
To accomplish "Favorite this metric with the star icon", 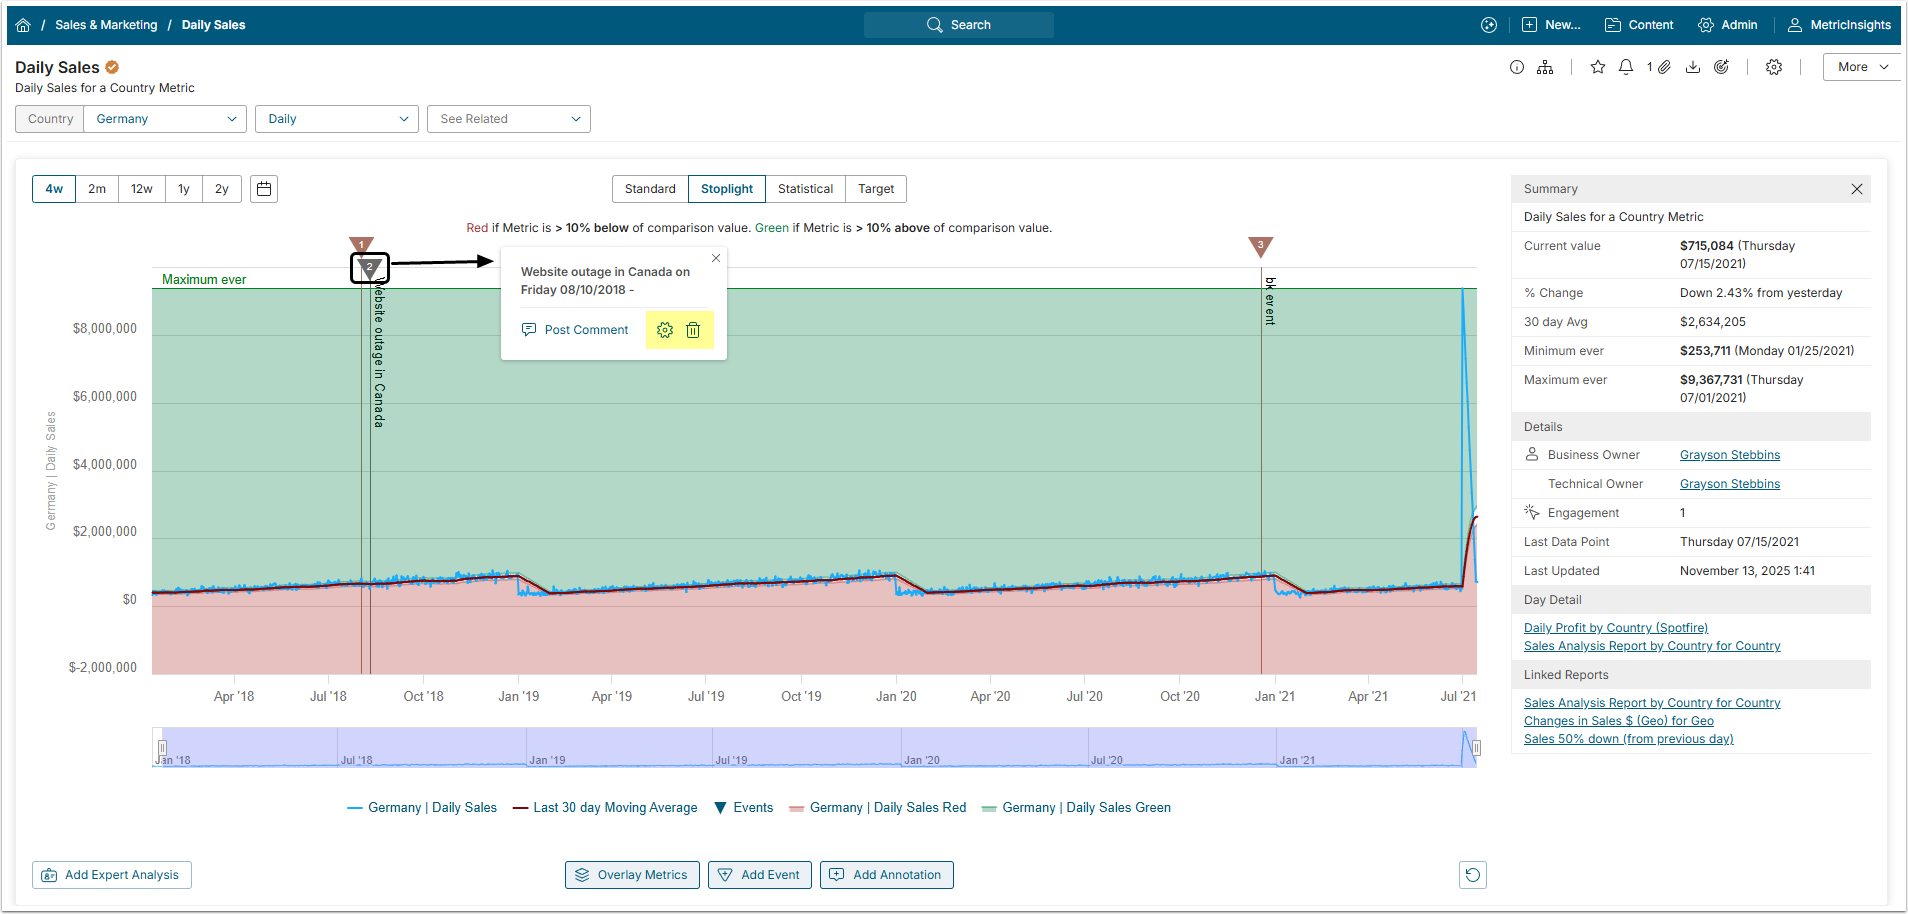I will point(1598,67).
